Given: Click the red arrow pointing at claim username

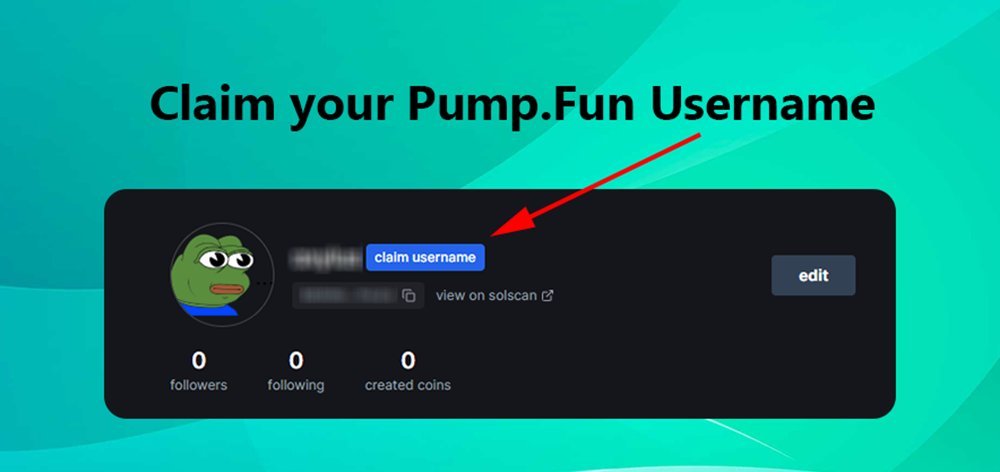Looking at the screenshot, I should [596, 184].
